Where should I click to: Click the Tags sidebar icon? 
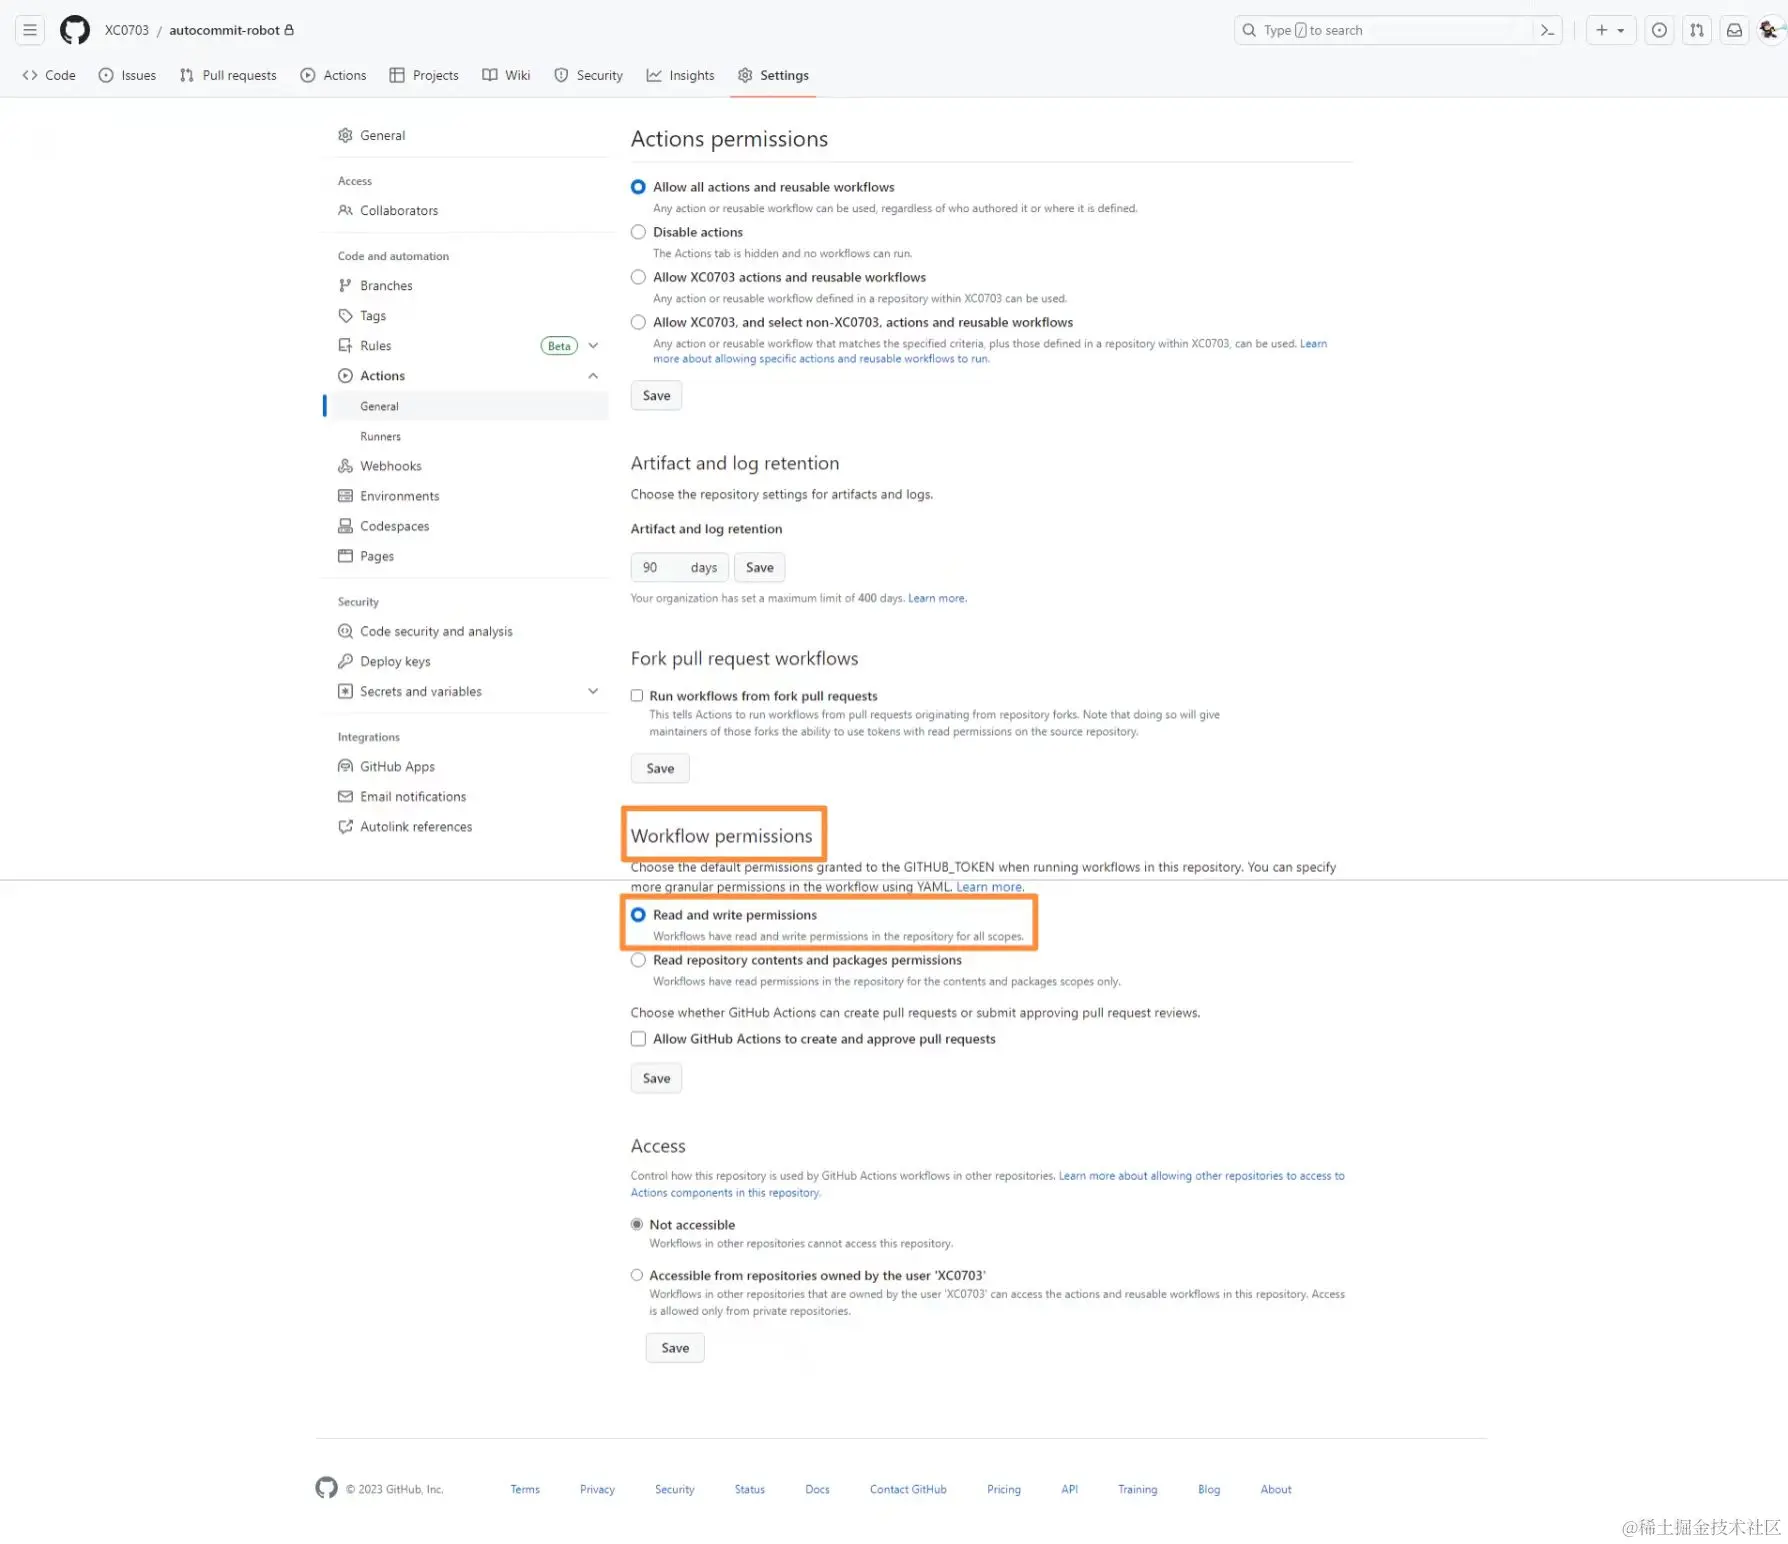click(345, 316)
